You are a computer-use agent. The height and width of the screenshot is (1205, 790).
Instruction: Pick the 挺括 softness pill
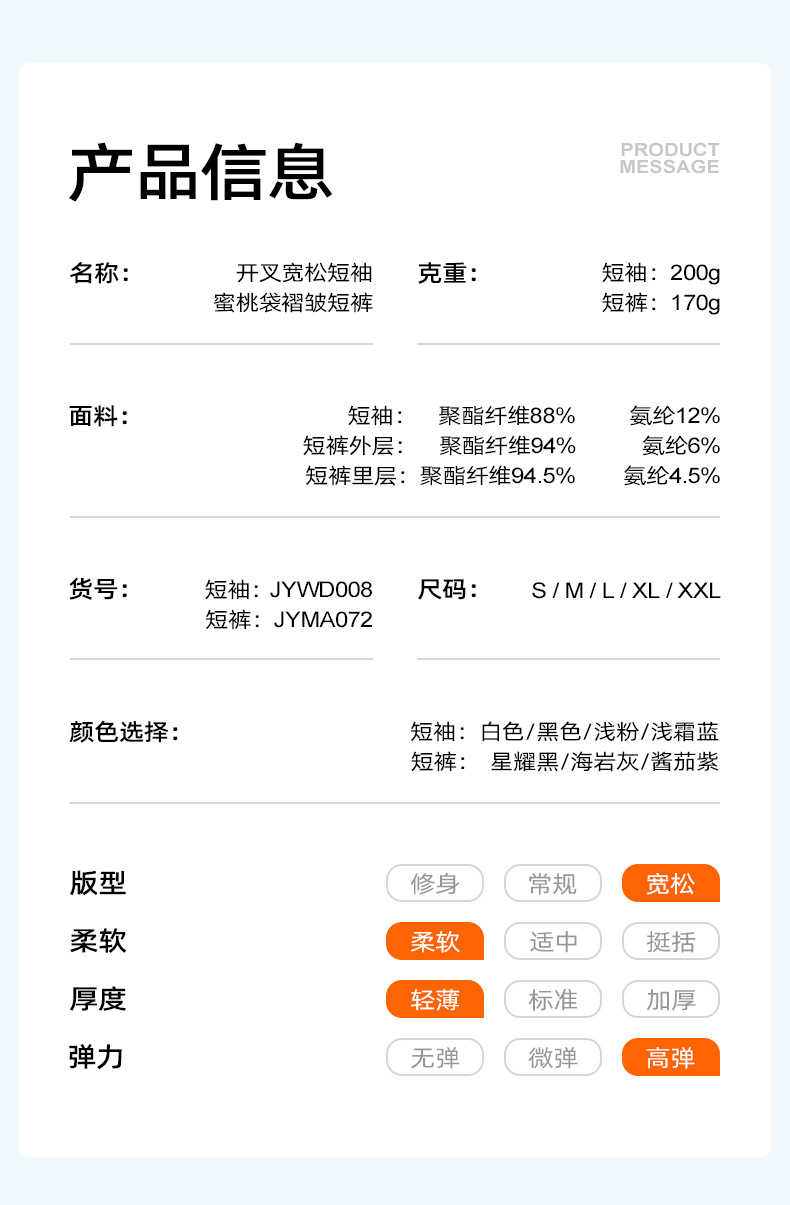tap(670, 941)
